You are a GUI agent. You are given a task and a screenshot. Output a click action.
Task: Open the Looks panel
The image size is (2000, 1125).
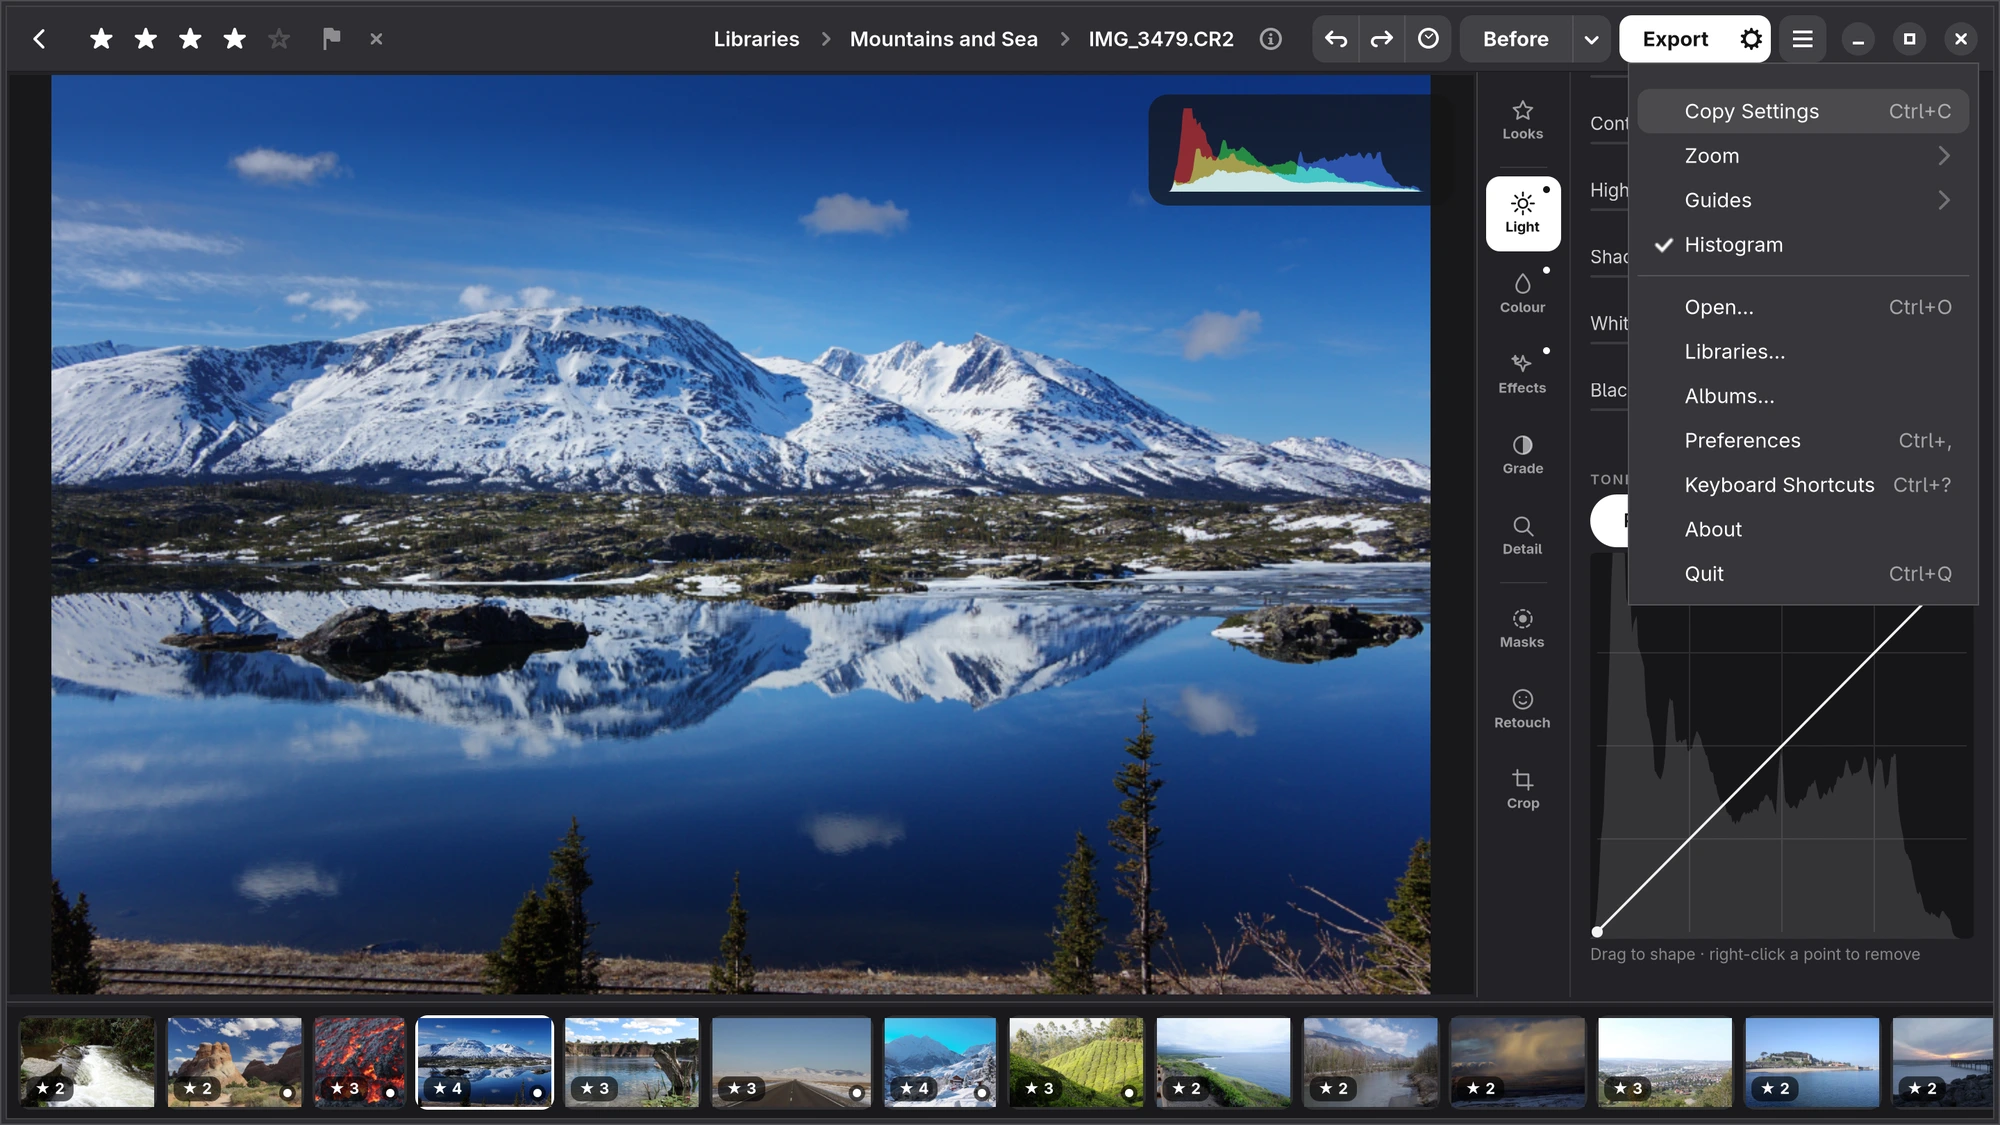pyautogui.click(x=1522, y=120)
